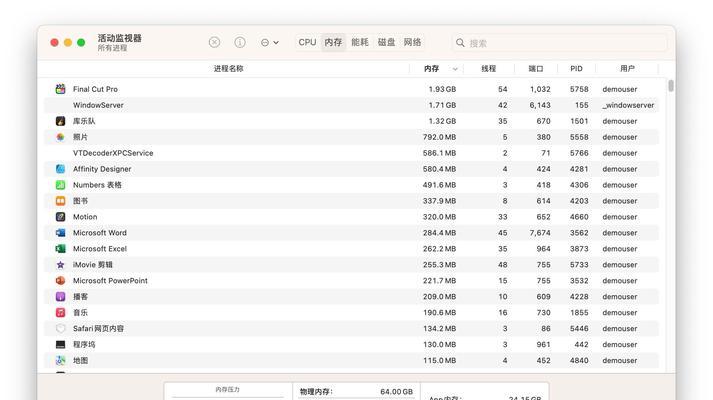Screen dimensions: 713x400
Task: Select the WindowServer process row
Action: [351, 105]
